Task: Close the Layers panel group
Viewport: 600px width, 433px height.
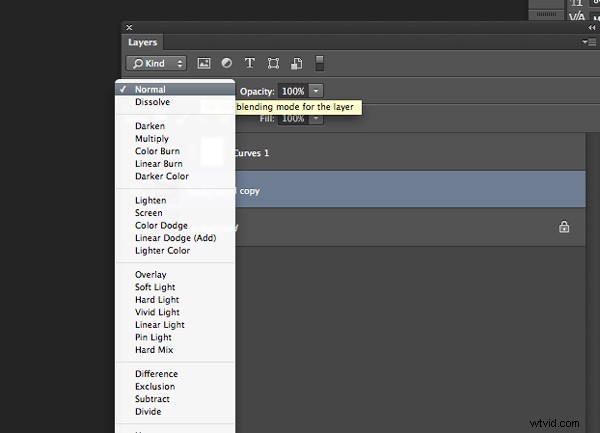Action: point(129,28)
